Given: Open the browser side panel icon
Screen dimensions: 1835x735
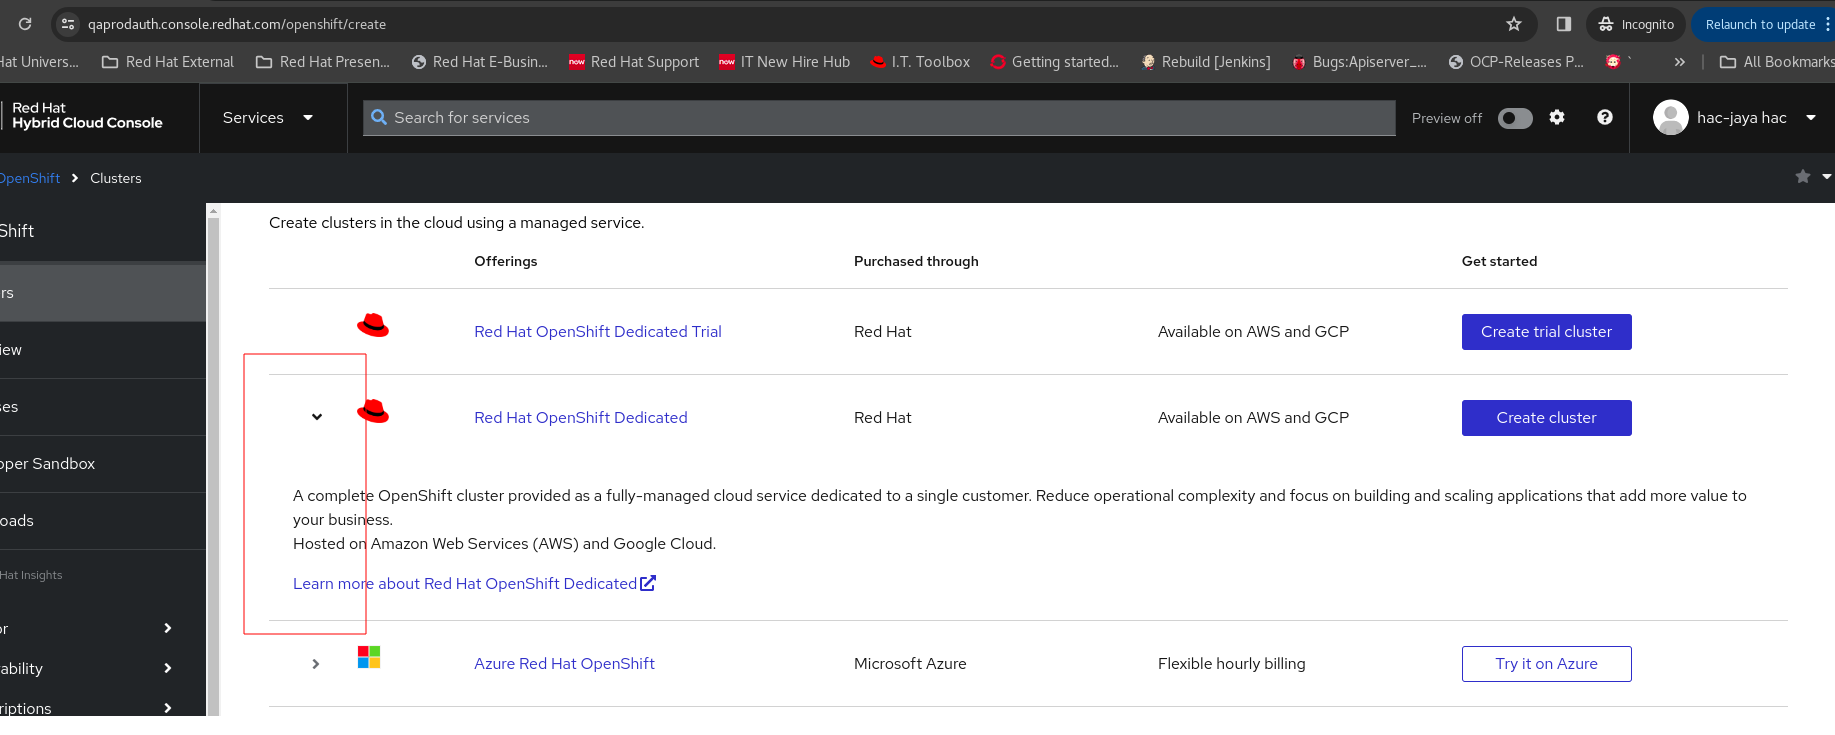Looking at the screenshot, I should tap(1564, 24).
